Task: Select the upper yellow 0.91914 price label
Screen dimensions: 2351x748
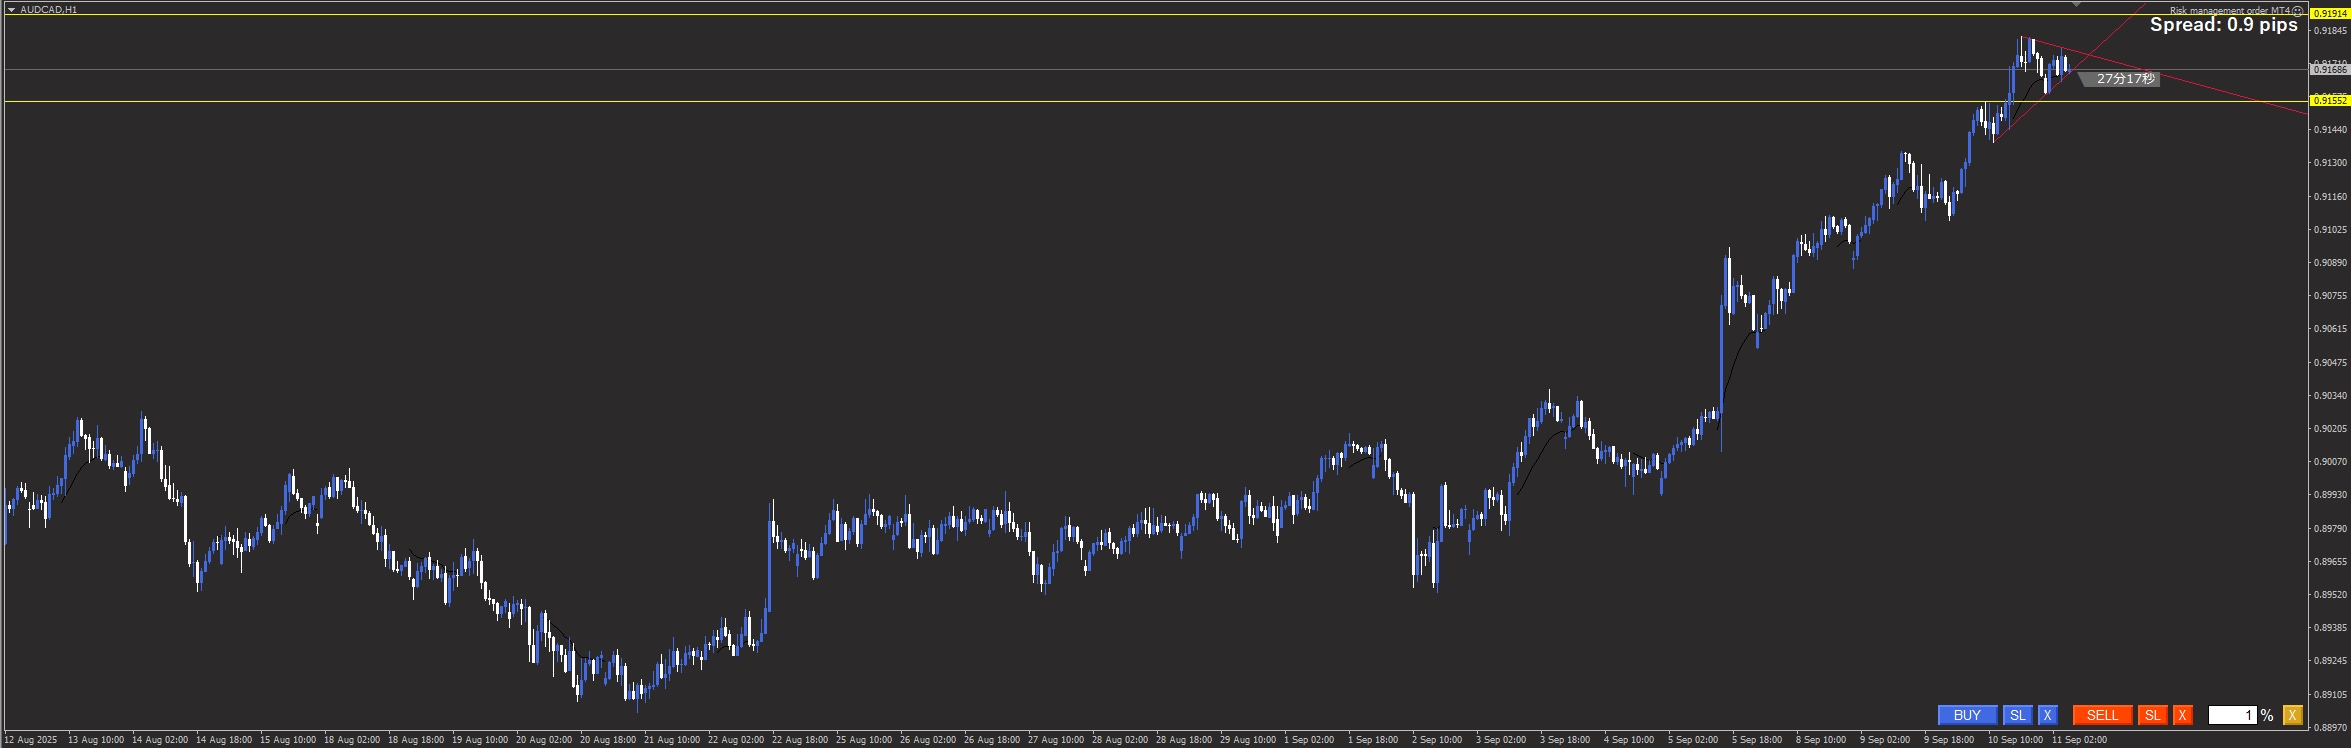Action: coord(2330,14)
